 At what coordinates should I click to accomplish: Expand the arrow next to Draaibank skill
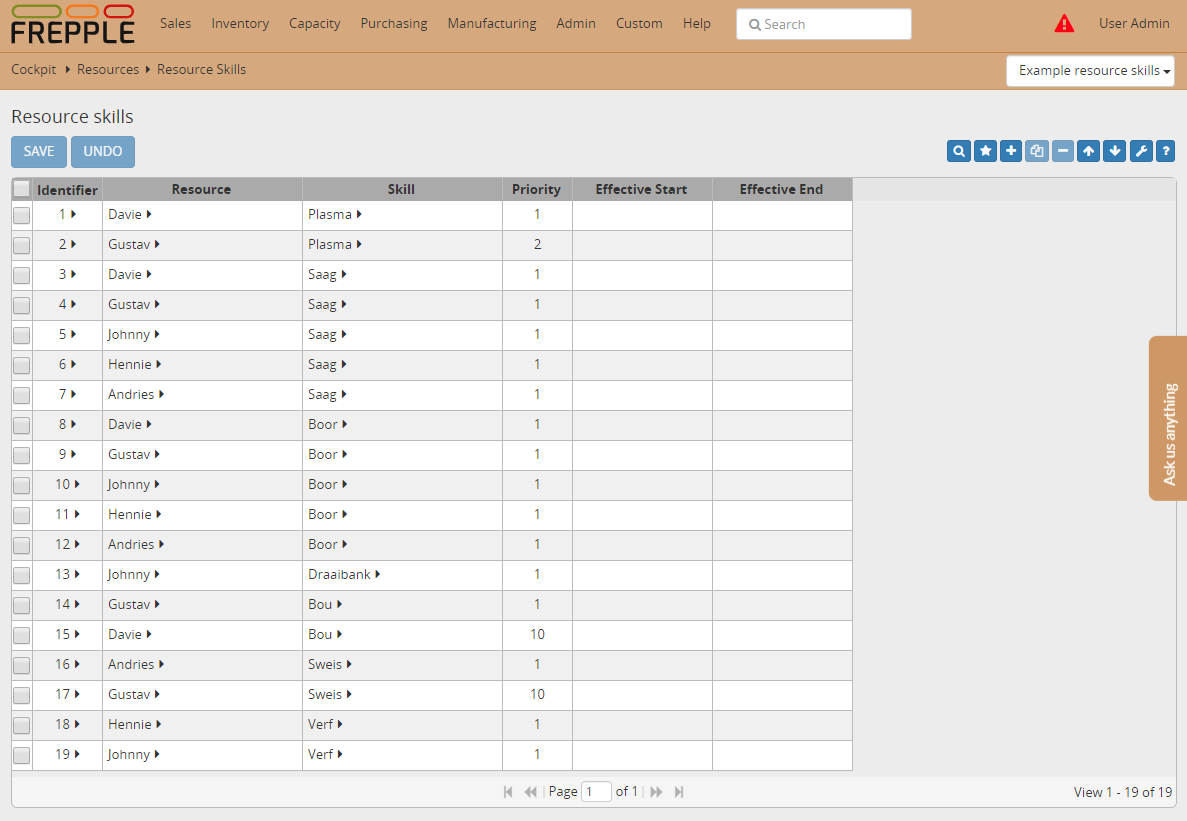click(x=378, y=575)
